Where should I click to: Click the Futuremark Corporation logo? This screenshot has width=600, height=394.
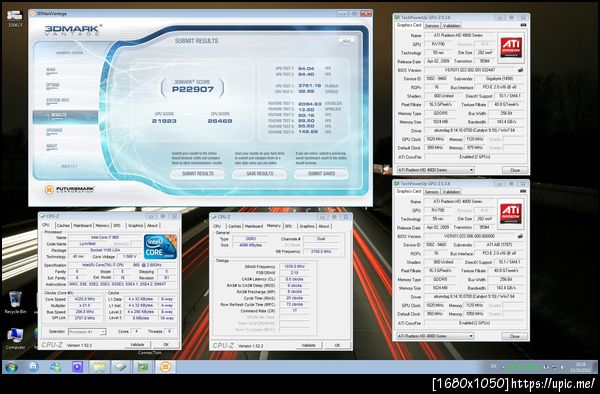(69, 190)
